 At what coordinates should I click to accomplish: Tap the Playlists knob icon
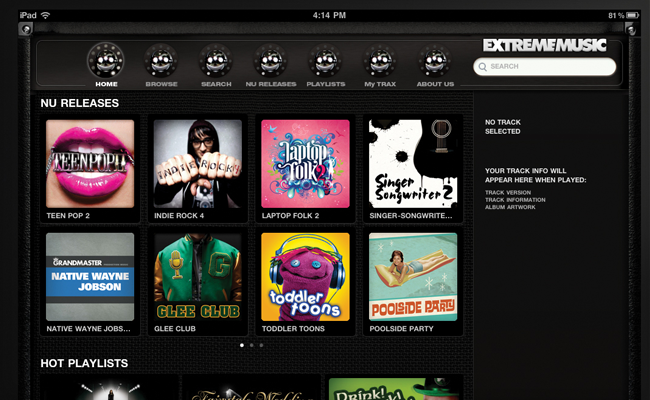pos(325,61)
